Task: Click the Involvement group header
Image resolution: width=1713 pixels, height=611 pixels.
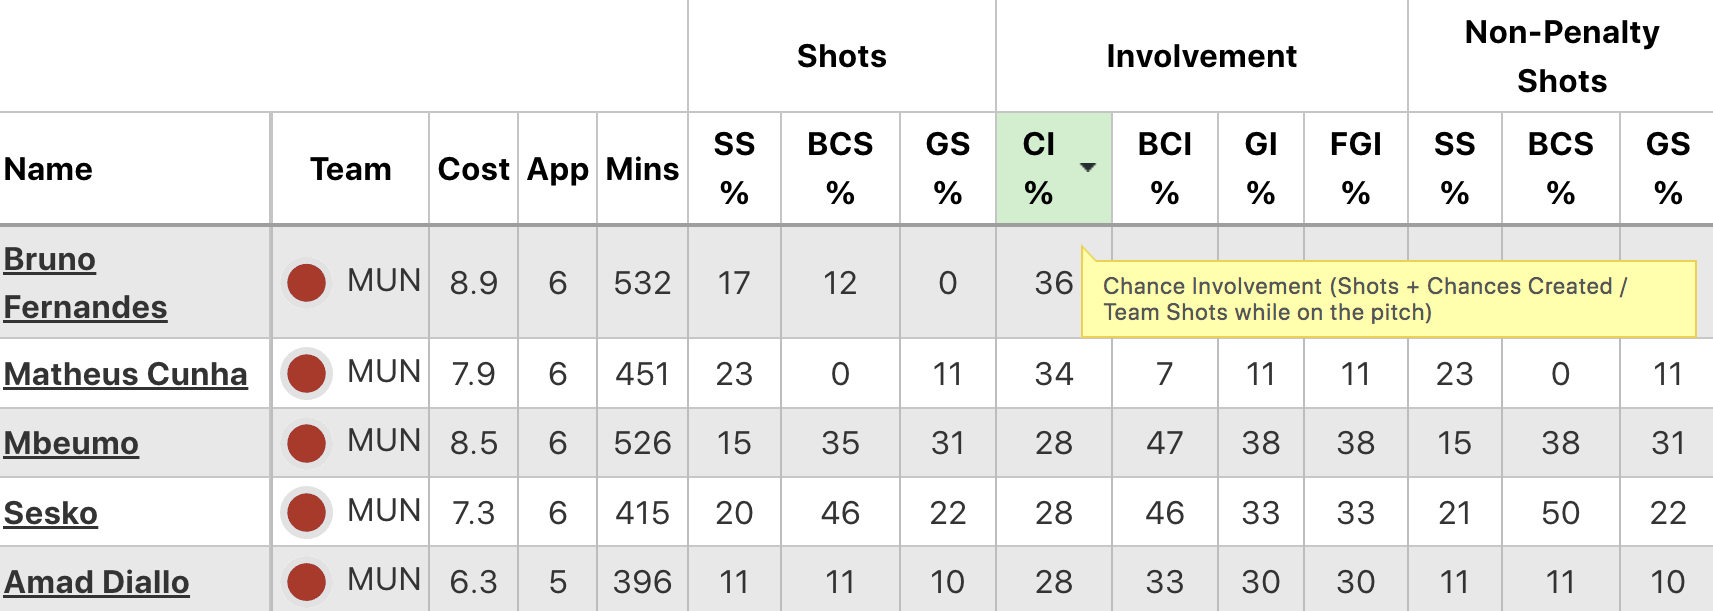Action: [x=1201, y=56]
